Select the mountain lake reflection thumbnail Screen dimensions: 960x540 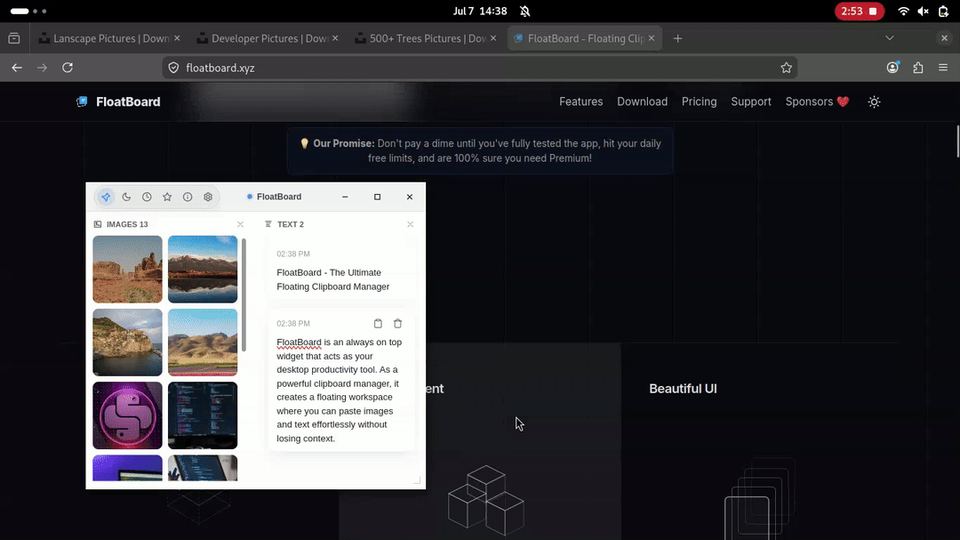click(x=203, y=269)
